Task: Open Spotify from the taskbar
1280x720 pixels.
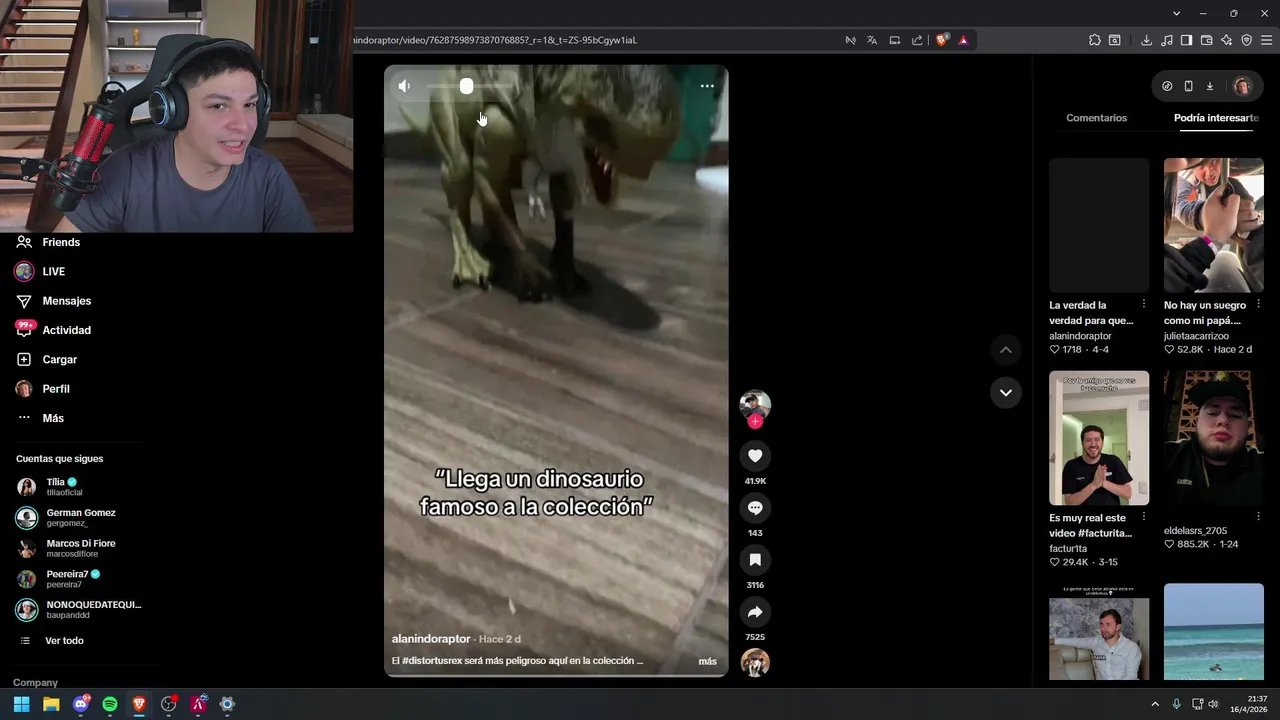Action: (110, 704)
